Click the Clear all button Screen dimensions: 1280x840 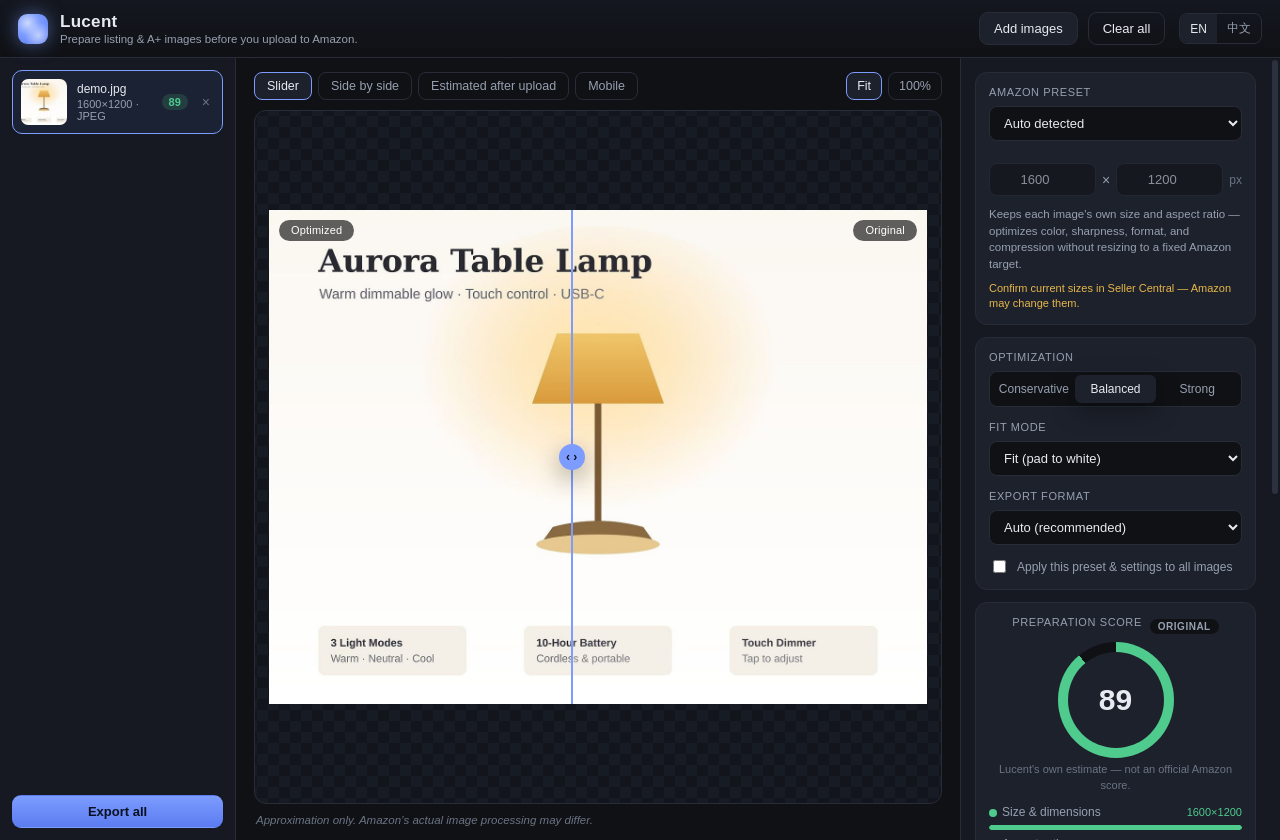pyautogui.click(x=1126, y=28)
